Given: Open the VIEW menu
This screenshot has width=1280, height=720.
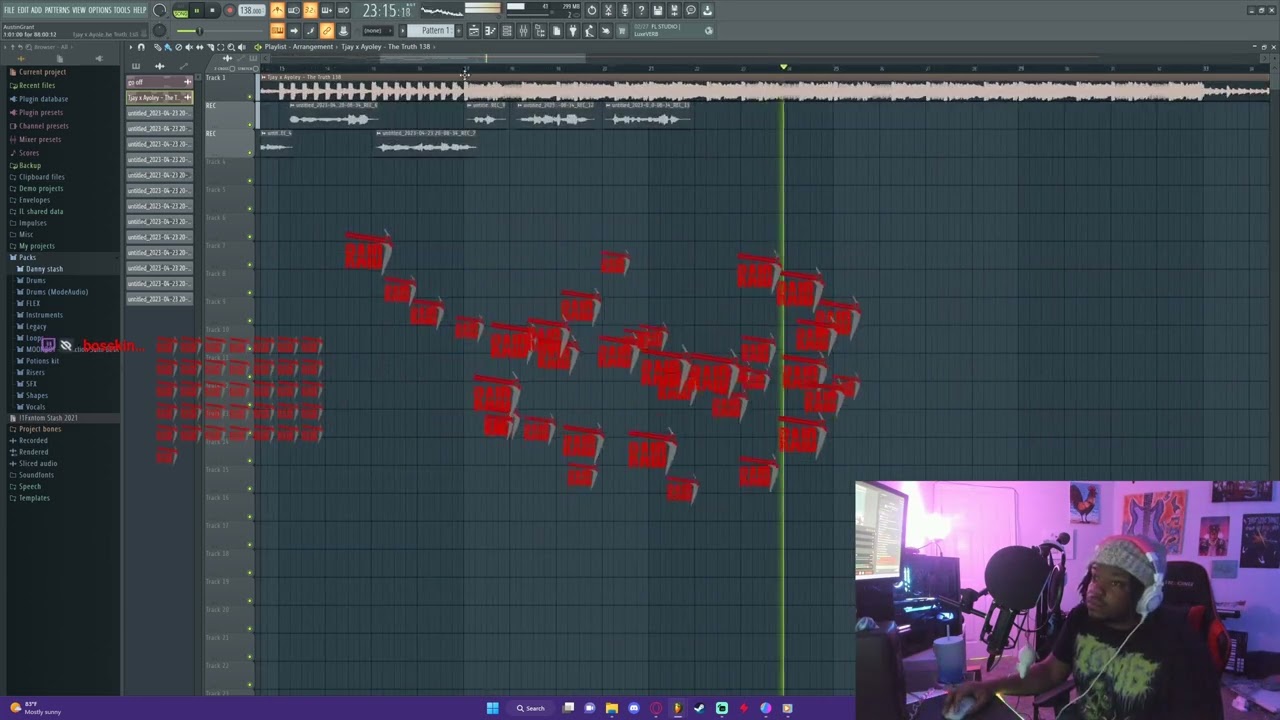Looking at the screenshot, I should click(79, 10).
